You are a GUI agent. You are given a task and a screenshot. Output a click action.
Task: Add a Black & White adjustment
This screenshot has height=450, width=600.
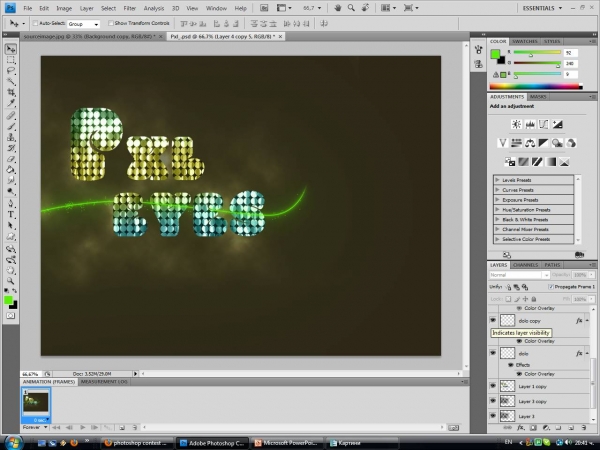click(x=543, y=143)
